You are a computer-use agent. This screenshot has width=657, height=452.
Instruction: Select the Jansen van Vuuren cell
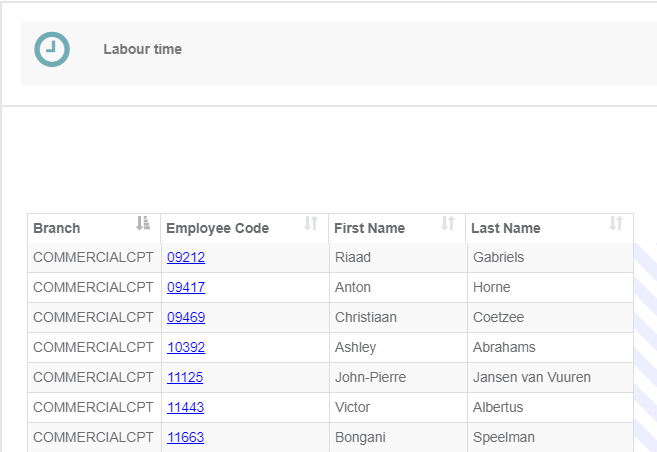pyautogui.click(x=531, y=377)
